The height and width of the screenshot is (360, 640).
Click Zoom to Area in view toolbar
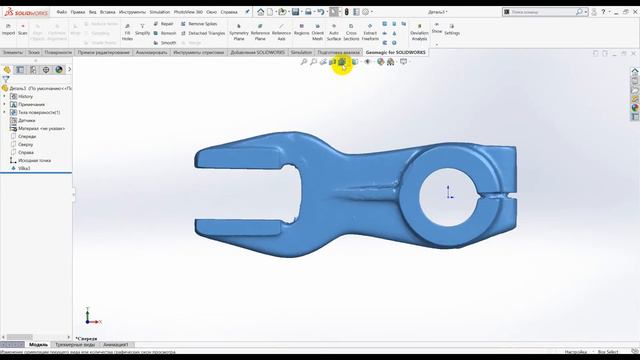(313, 62)
